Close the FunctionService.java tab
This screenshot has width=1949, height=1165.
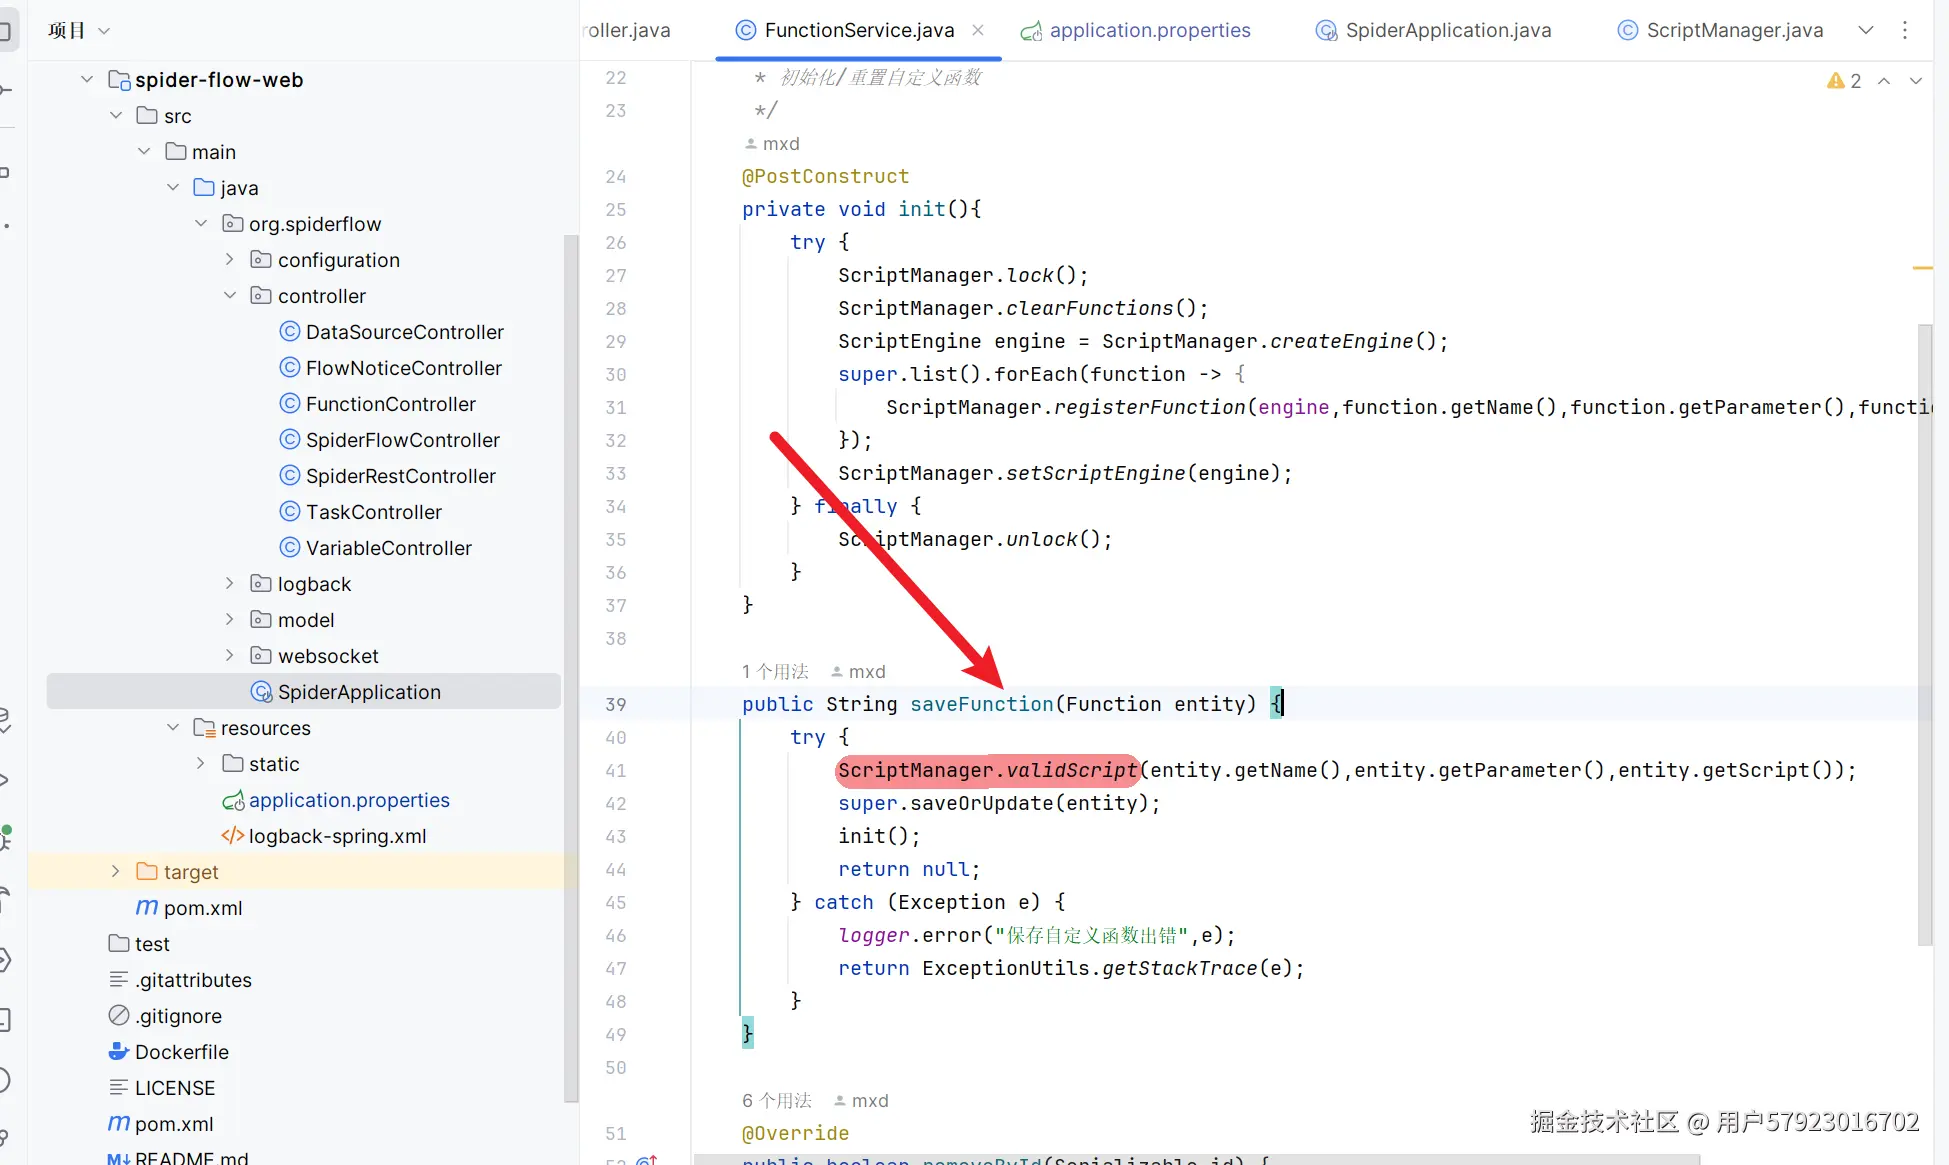tap(978, 30)
